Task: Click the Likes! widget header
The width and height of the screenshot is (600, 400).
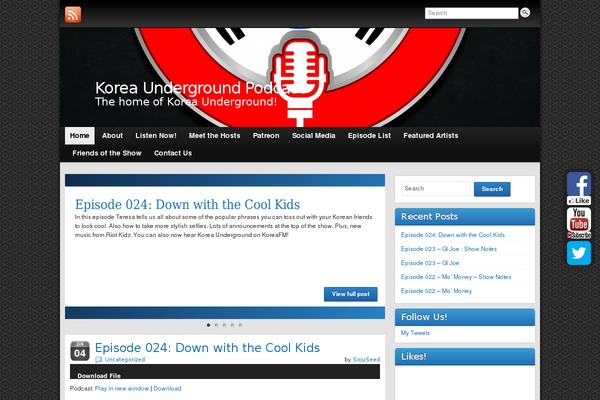Action: click(465, 357)
